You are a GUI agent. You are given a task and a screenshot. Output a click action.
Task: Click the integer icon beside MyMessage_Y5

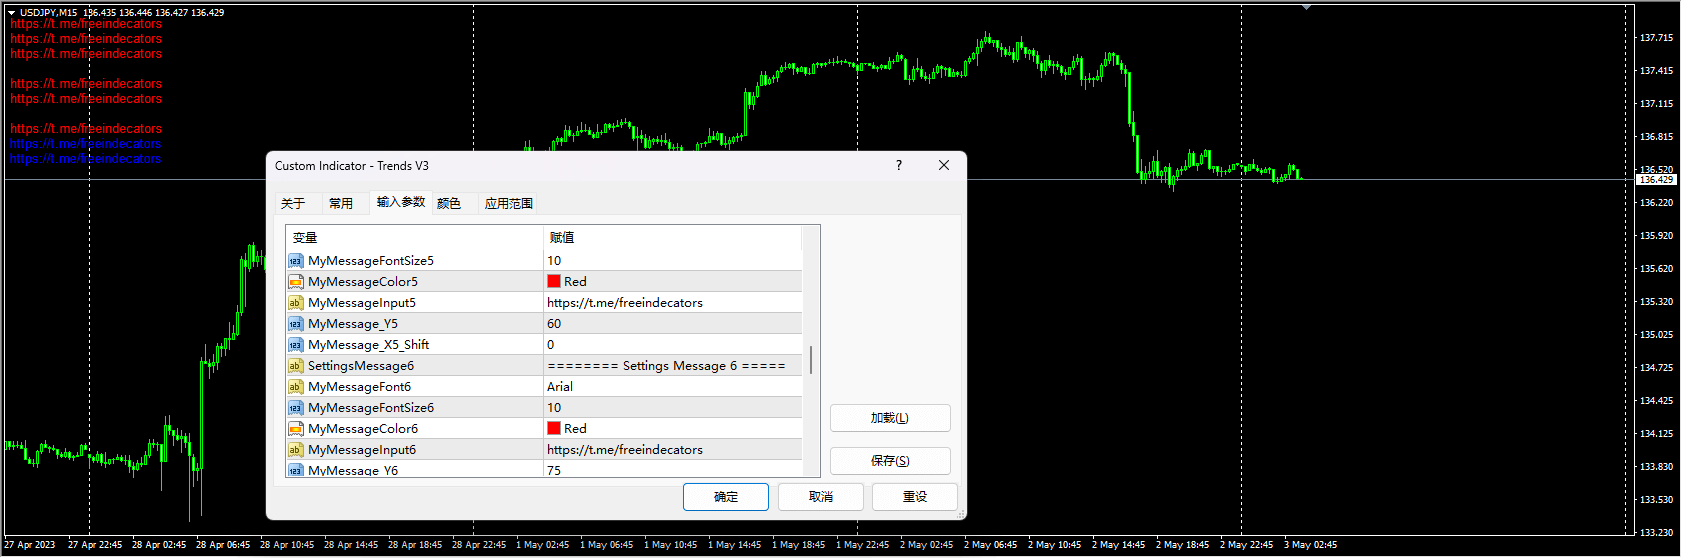click(295, 324)
